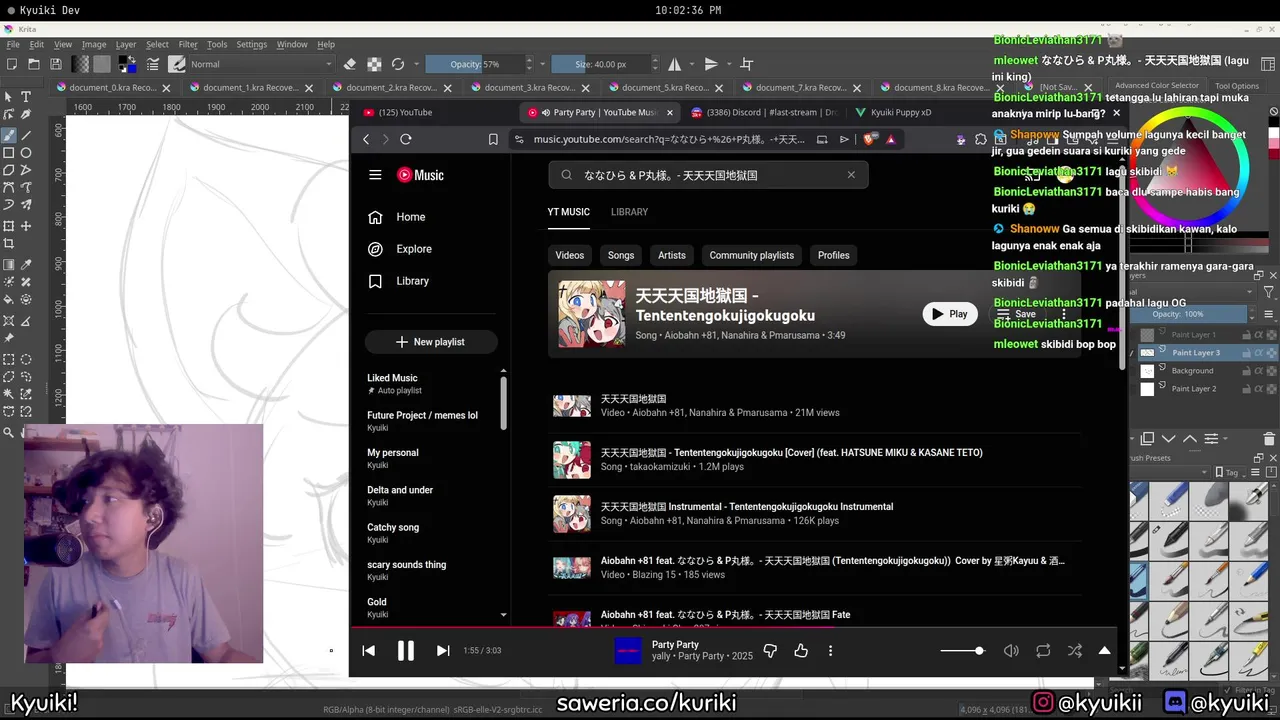Open file with folder icon in Krita

(33, 64)
